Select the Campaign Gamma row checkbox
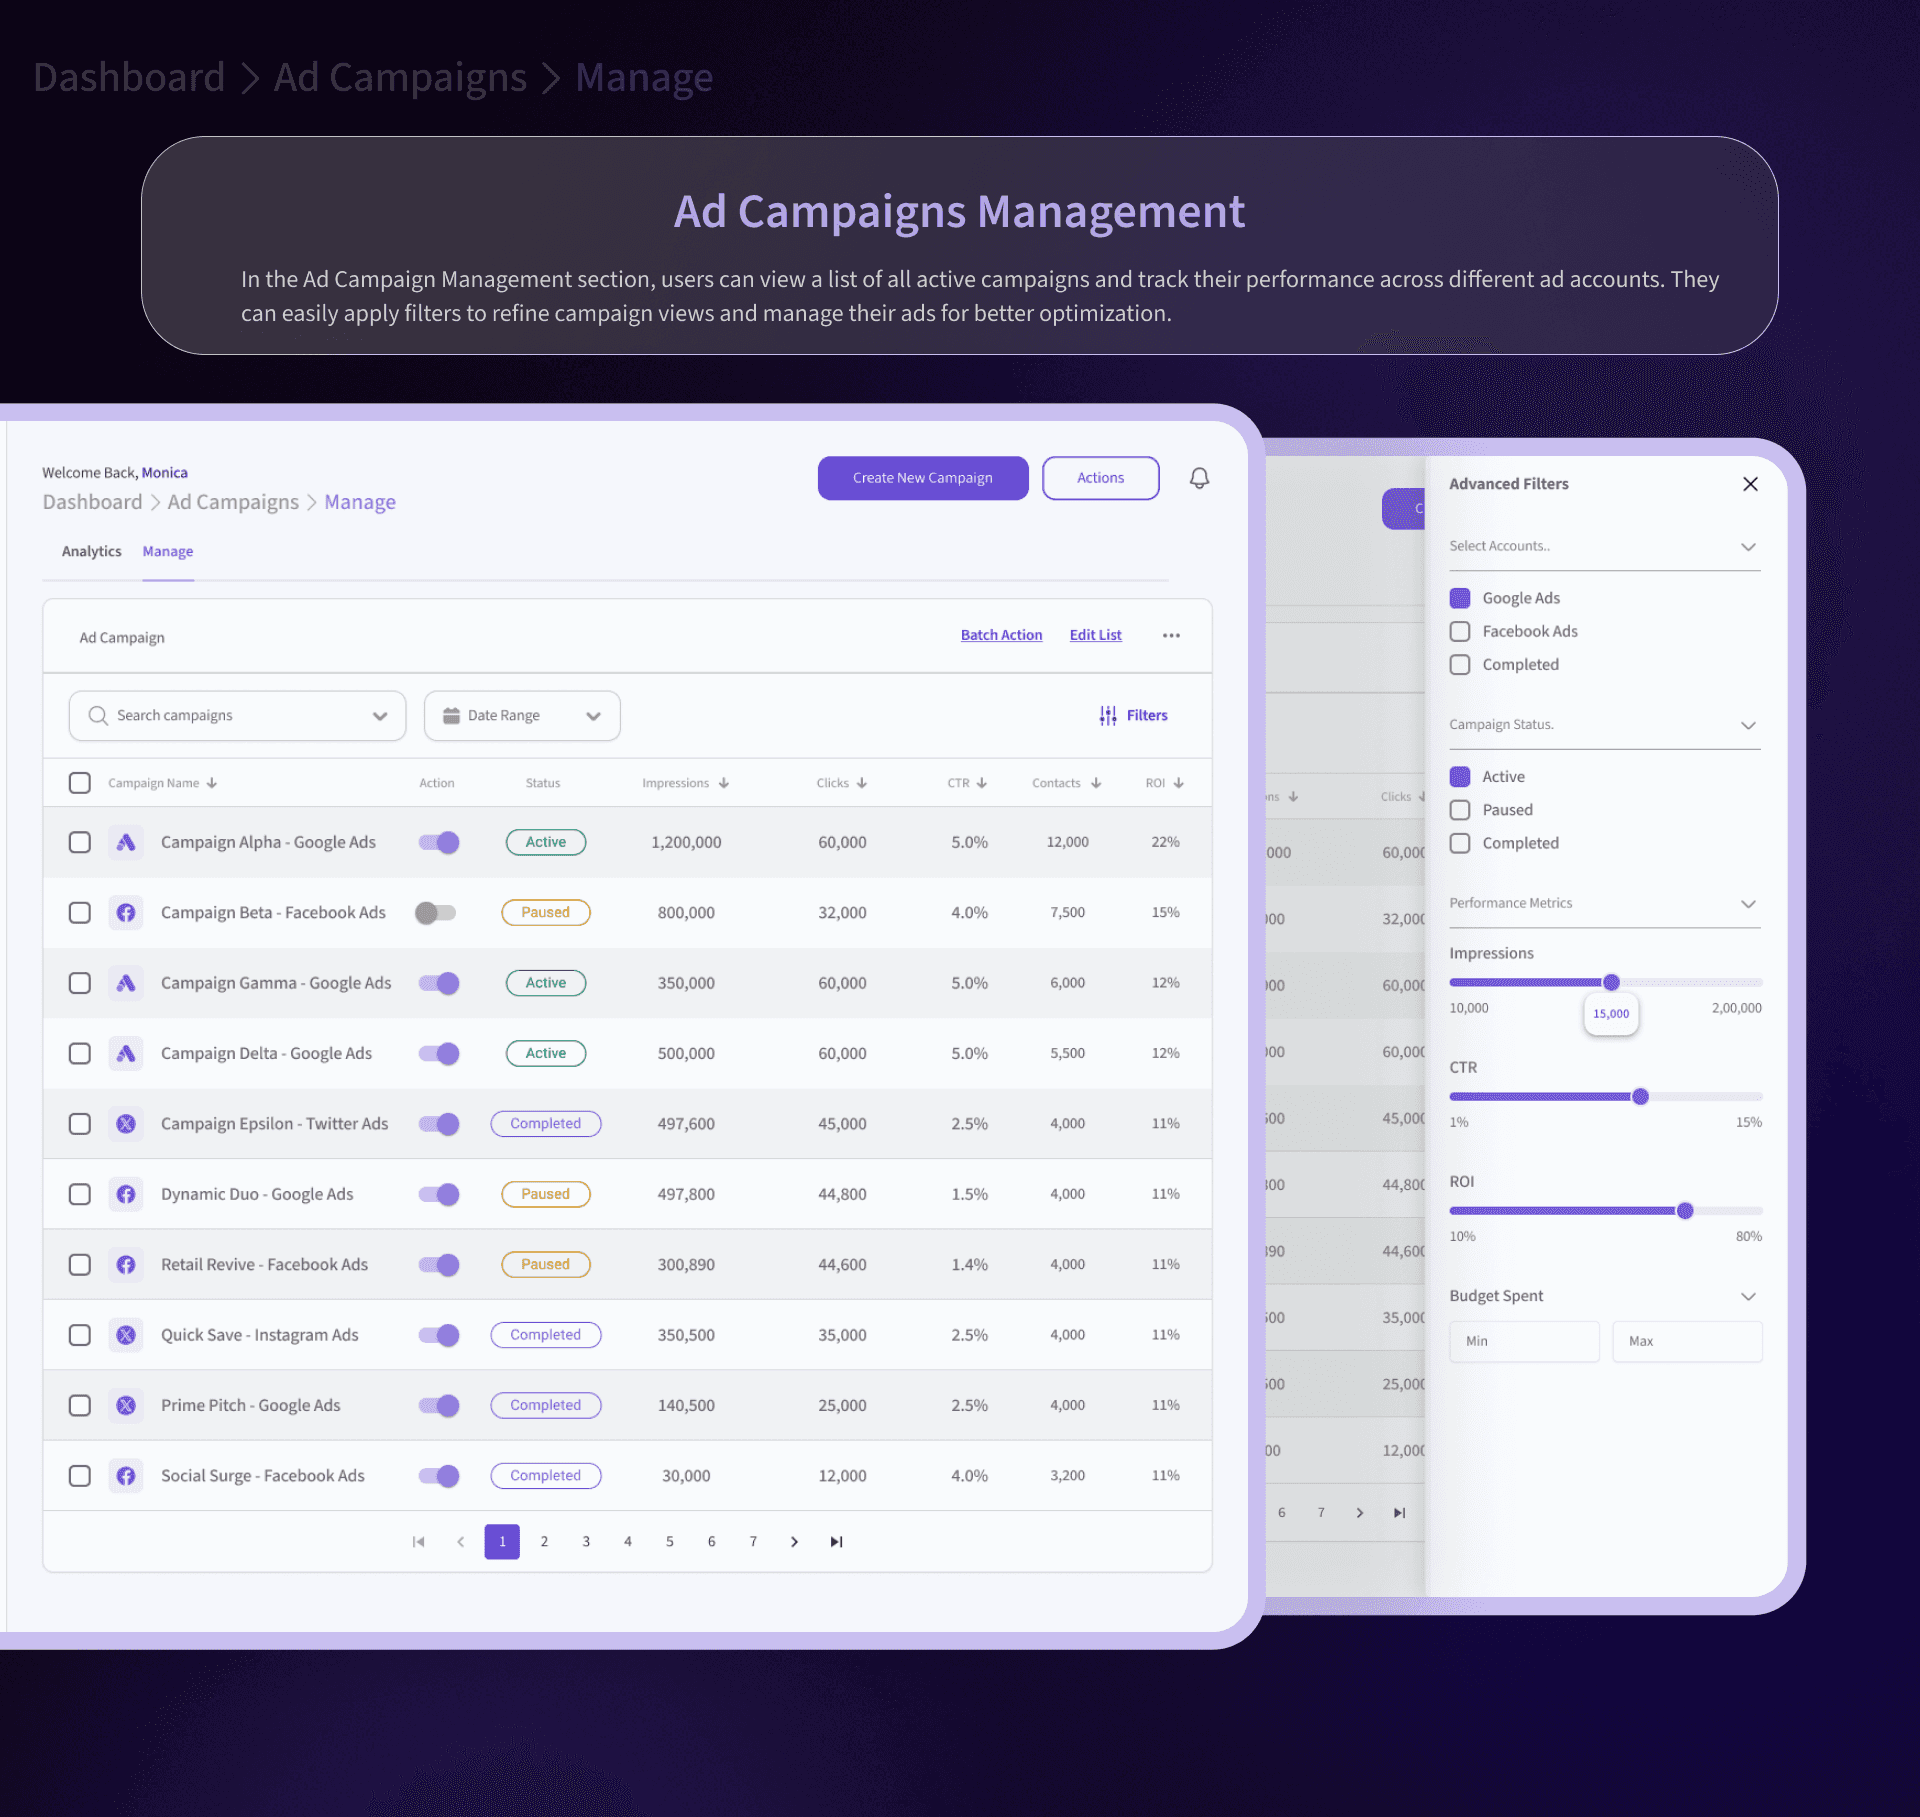 point(80,983)
